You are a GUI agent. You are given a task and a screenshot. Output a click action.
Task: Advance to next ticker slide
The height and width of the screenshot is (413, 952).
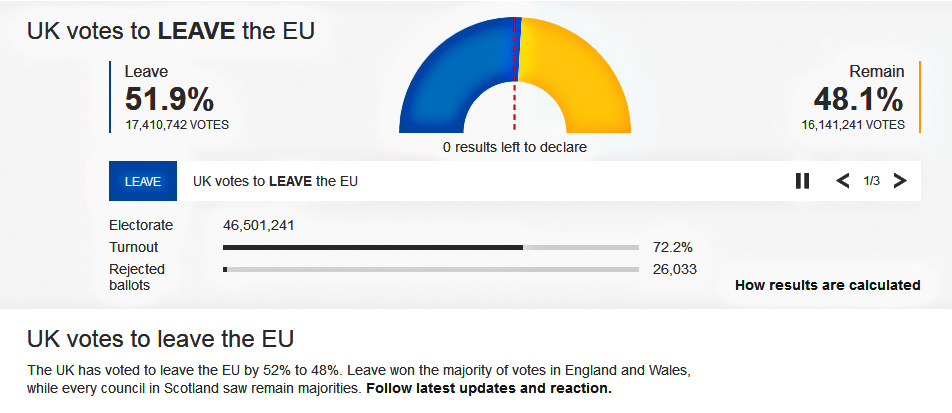899,181
